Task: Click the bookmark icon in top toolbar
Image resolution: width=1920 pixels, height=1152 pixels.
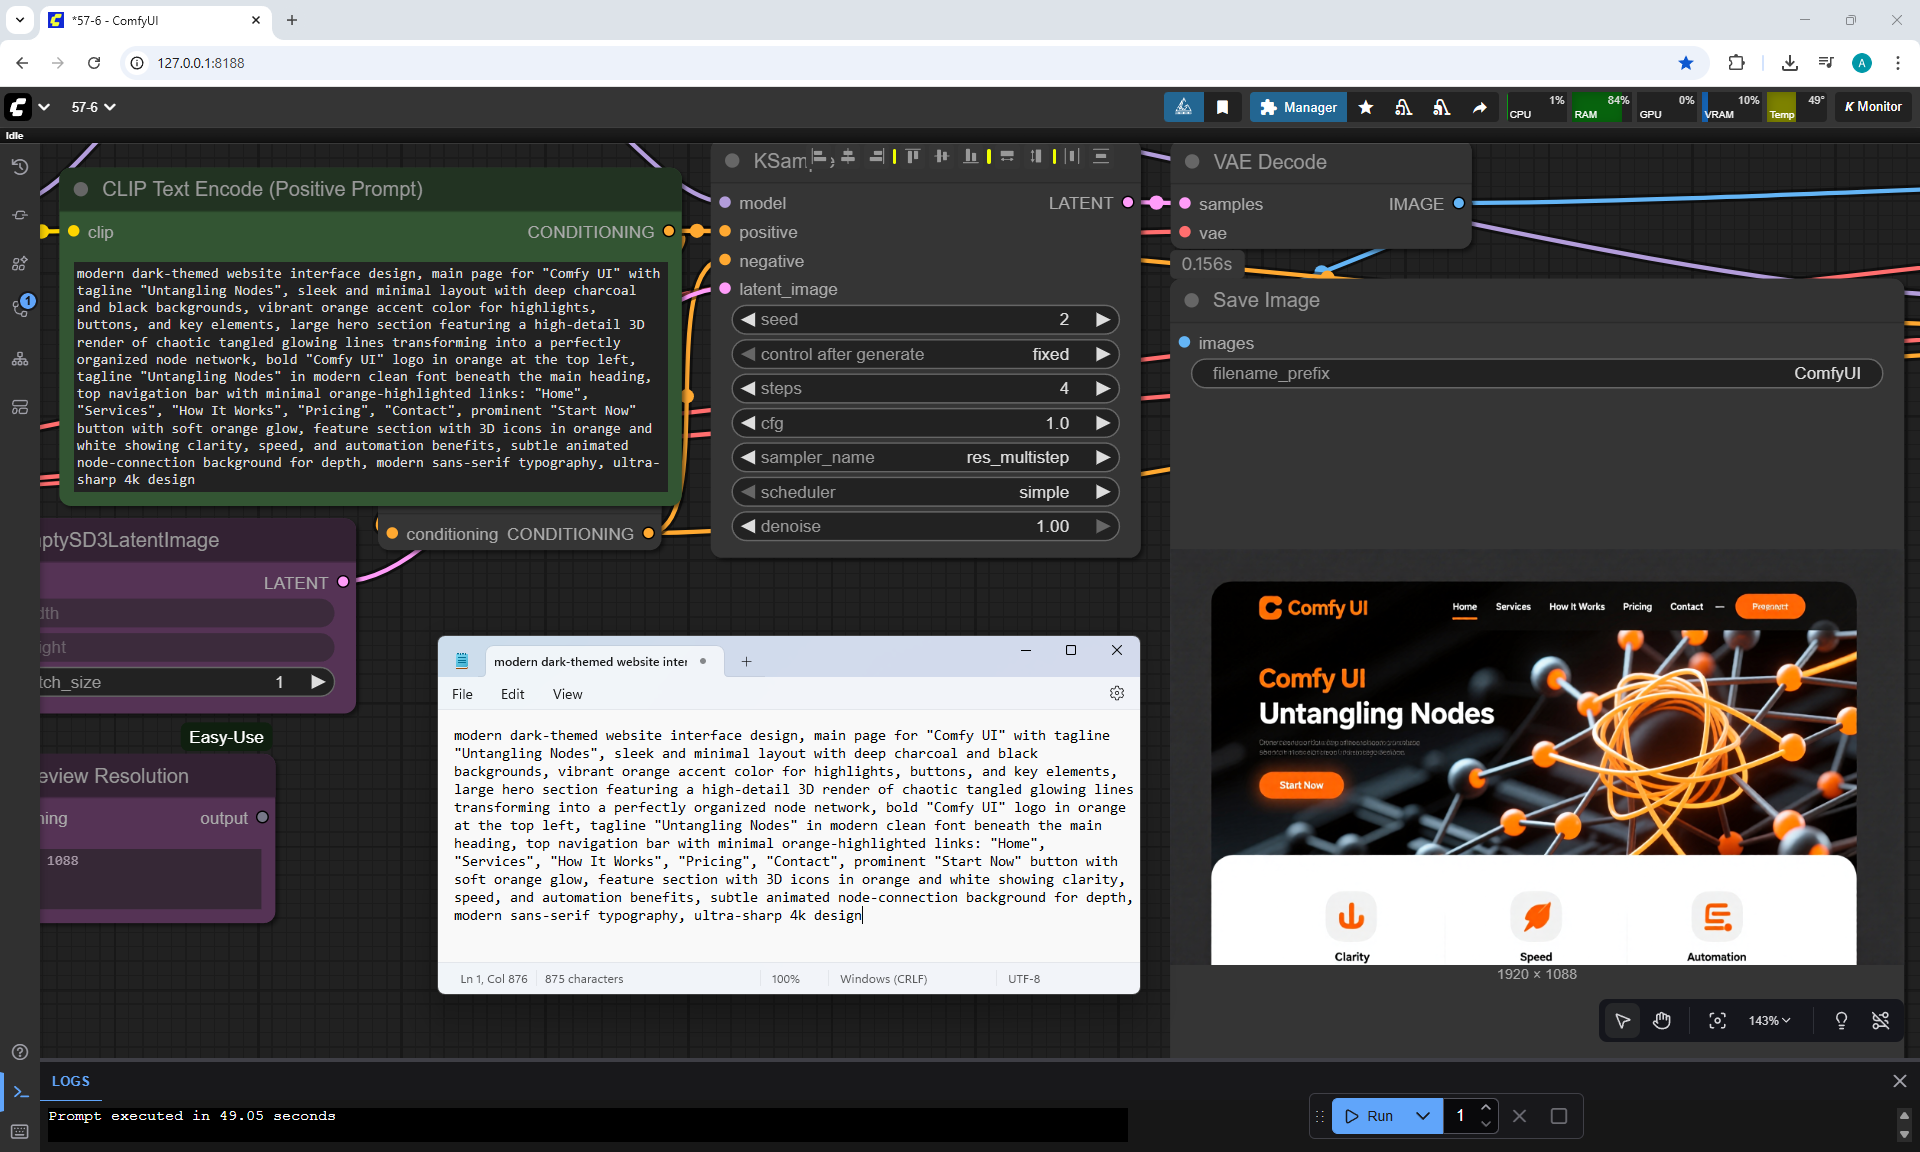Action: point(1222,107)
